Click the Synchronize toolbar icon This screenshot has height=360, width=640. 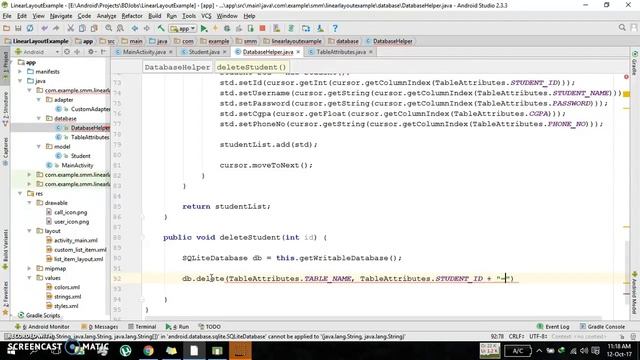pos(30,28)
